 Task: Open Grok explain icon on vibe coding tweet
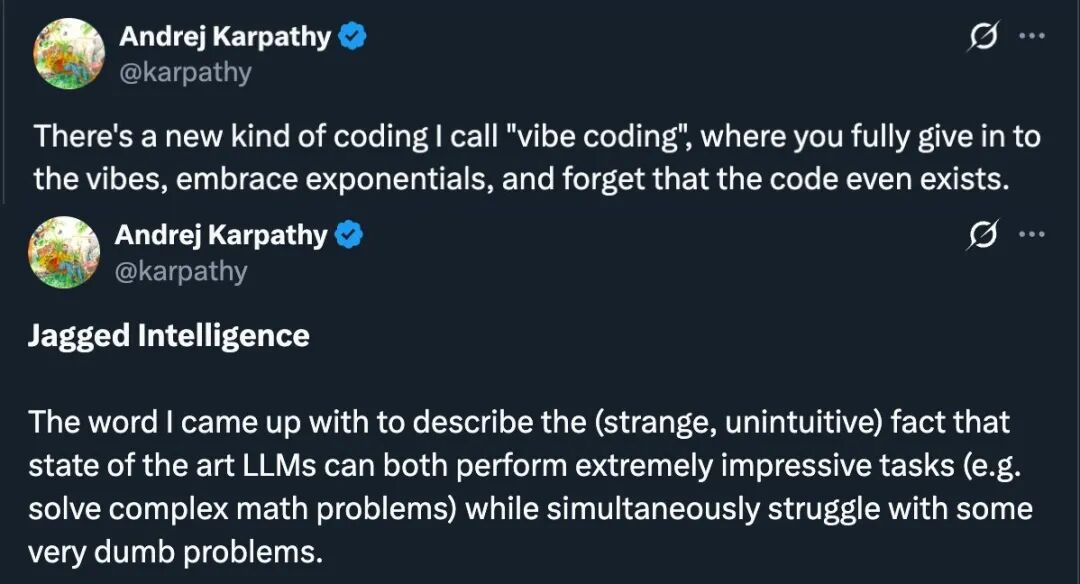point(983,37)
